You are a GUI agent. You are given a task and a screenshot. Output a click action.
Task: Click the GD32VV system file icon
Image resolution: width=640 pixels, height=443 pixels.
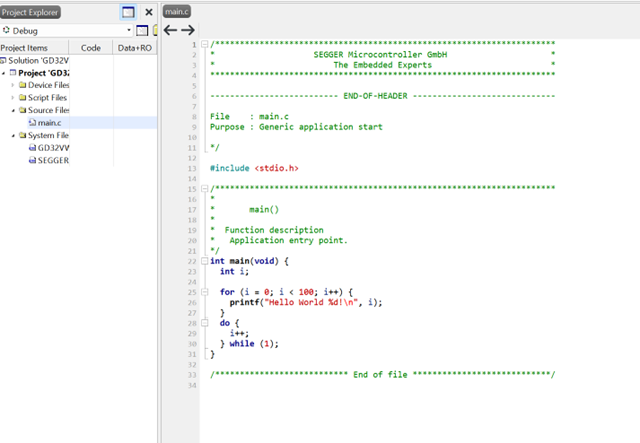pos(32,148)
